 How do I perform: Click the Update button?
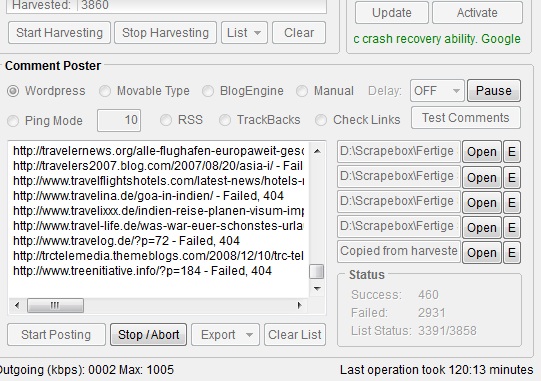tap(392, 13)
